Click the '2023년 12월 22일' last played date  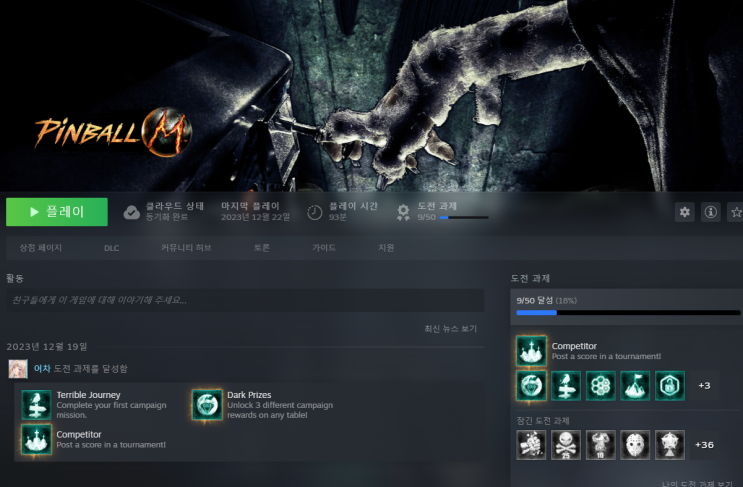click(255, 217)
